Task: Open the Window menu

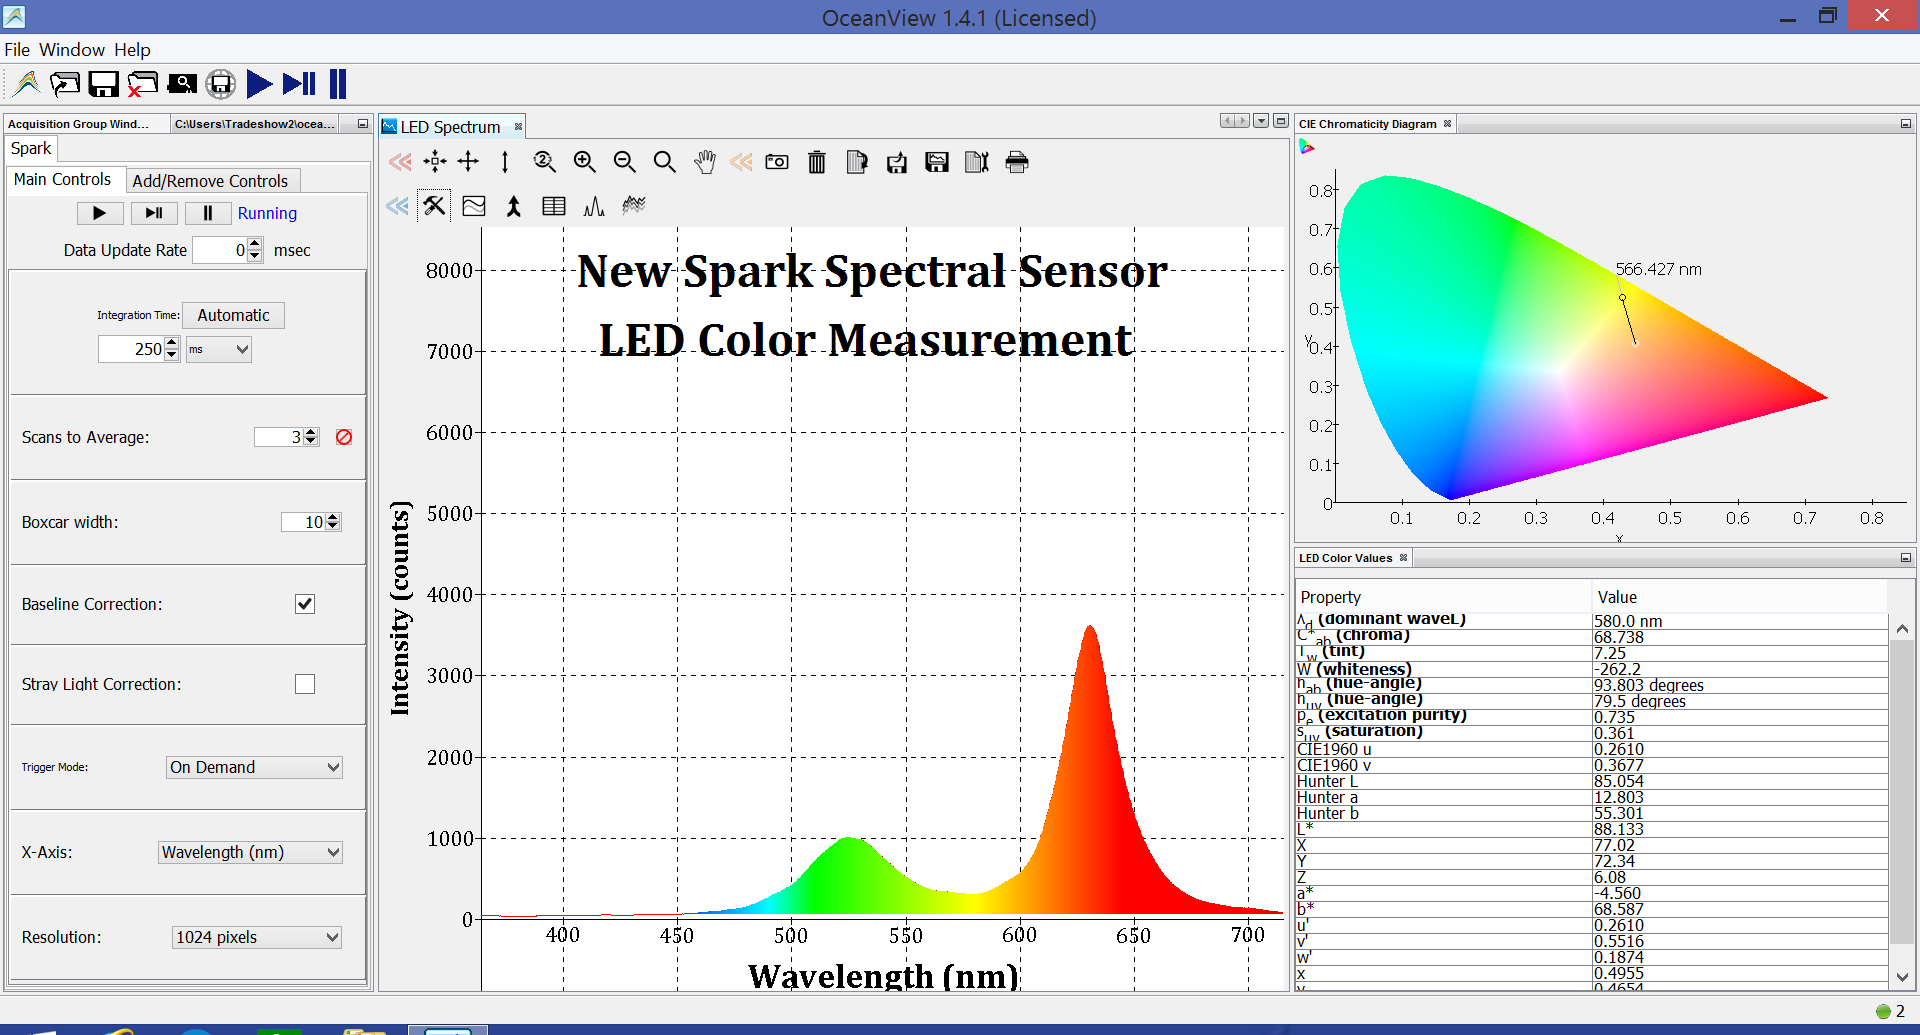Action: coord(72,50)
